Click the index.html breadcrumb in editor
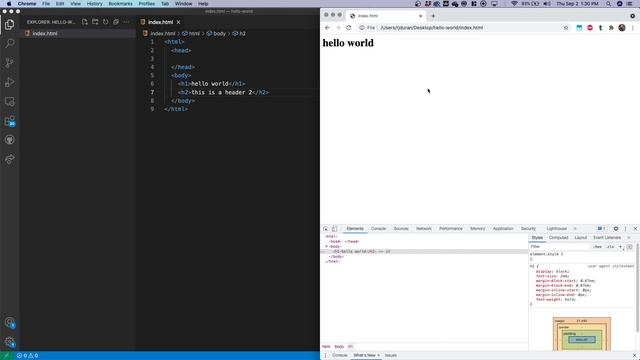This screenshot has width=640, height=360. 162,33
